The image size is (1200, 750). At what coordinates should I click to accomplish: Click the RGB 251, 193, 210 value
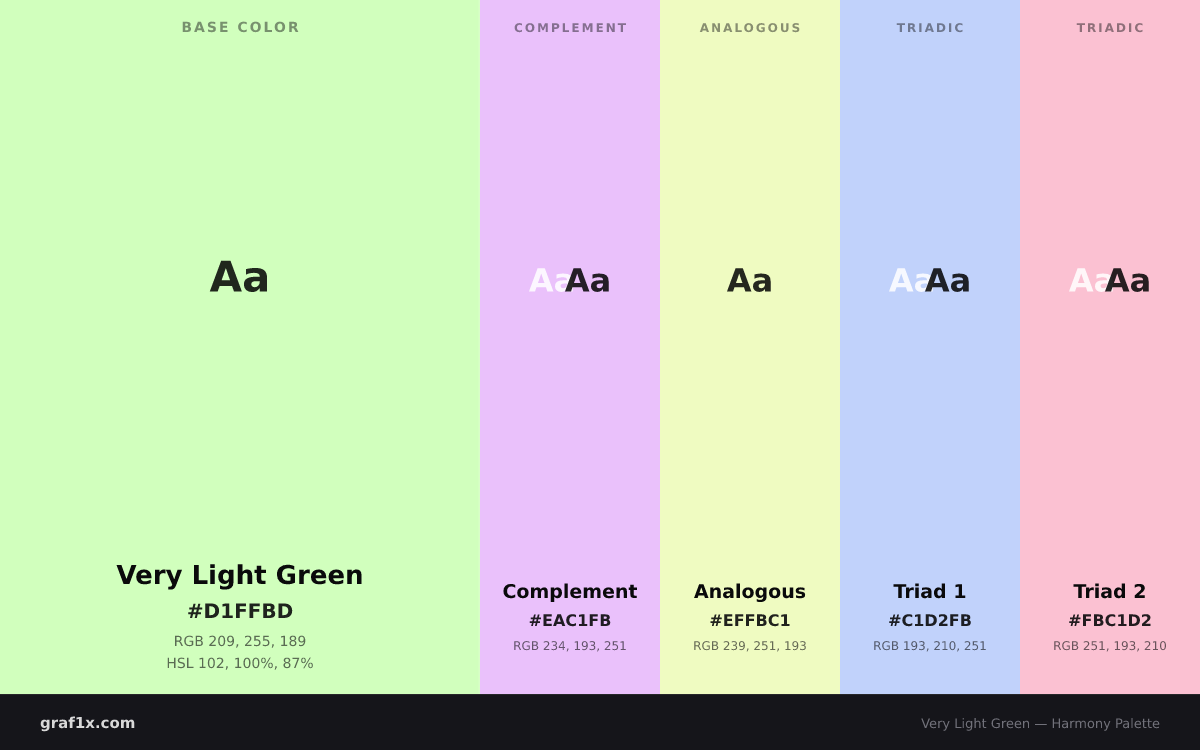[1110, 646]
